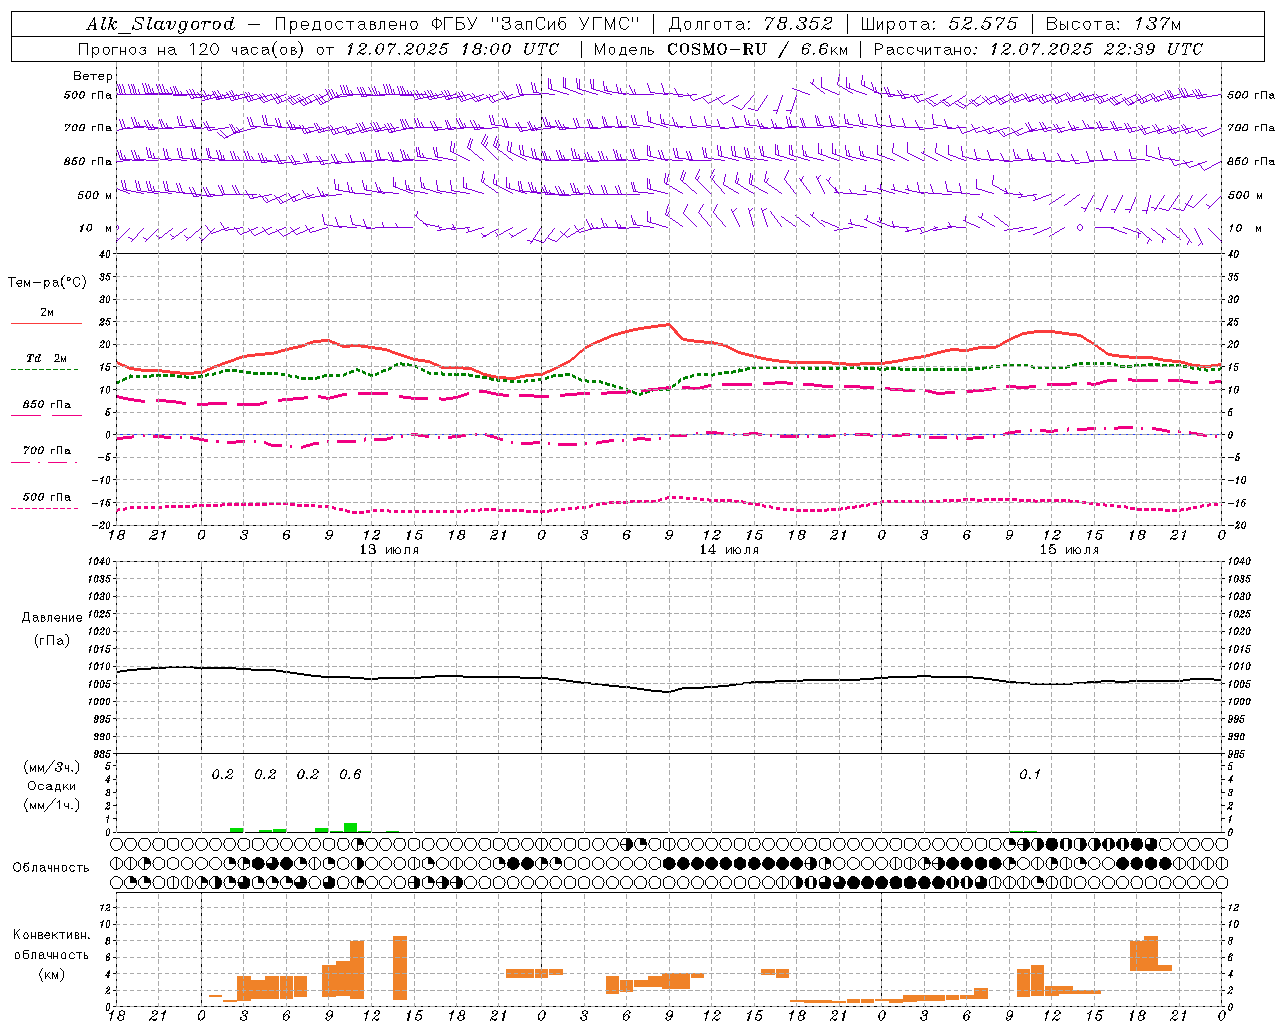Click the 14 июля date label
Image resolution: width=1280 pixels, height=1024 pixels.
pos(729,550)
